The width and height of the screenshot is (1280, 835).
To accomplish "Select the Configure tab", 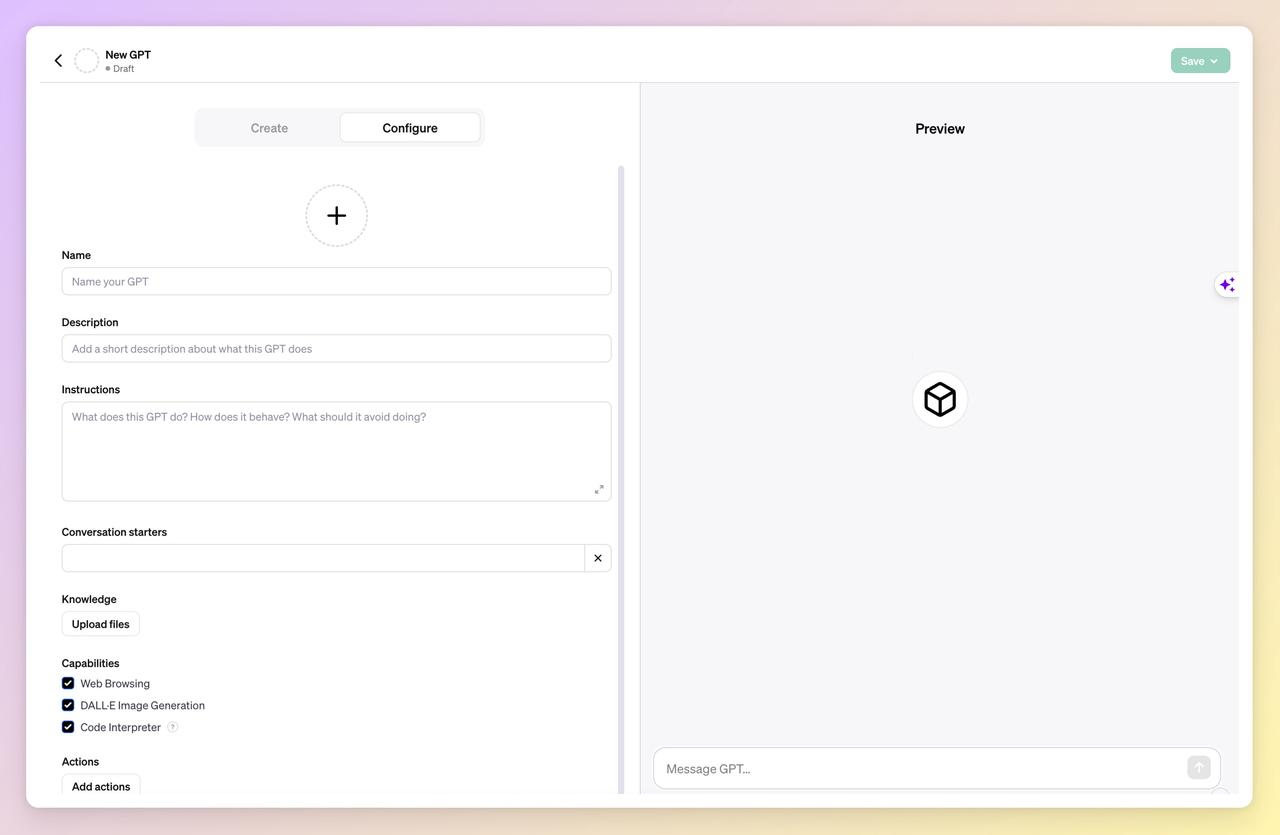I will [410, 128].
